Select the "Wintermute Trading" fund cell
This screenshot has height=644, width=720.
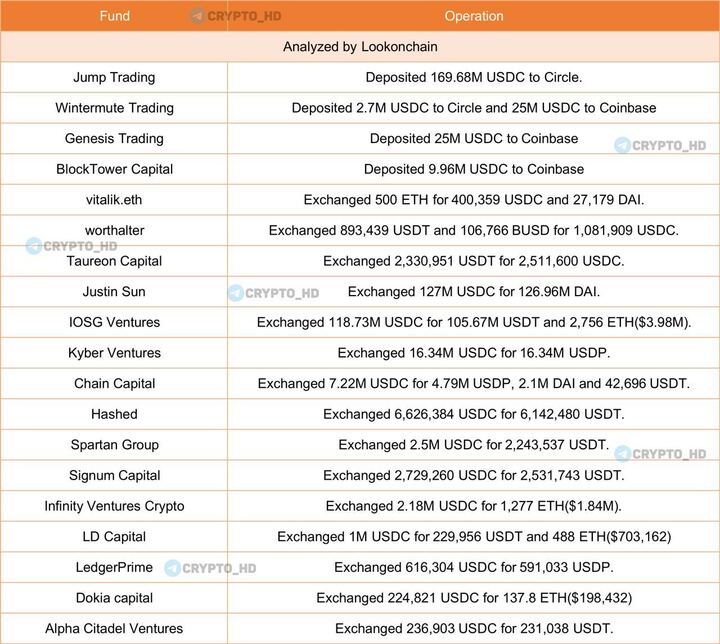(x=114, y=108)
